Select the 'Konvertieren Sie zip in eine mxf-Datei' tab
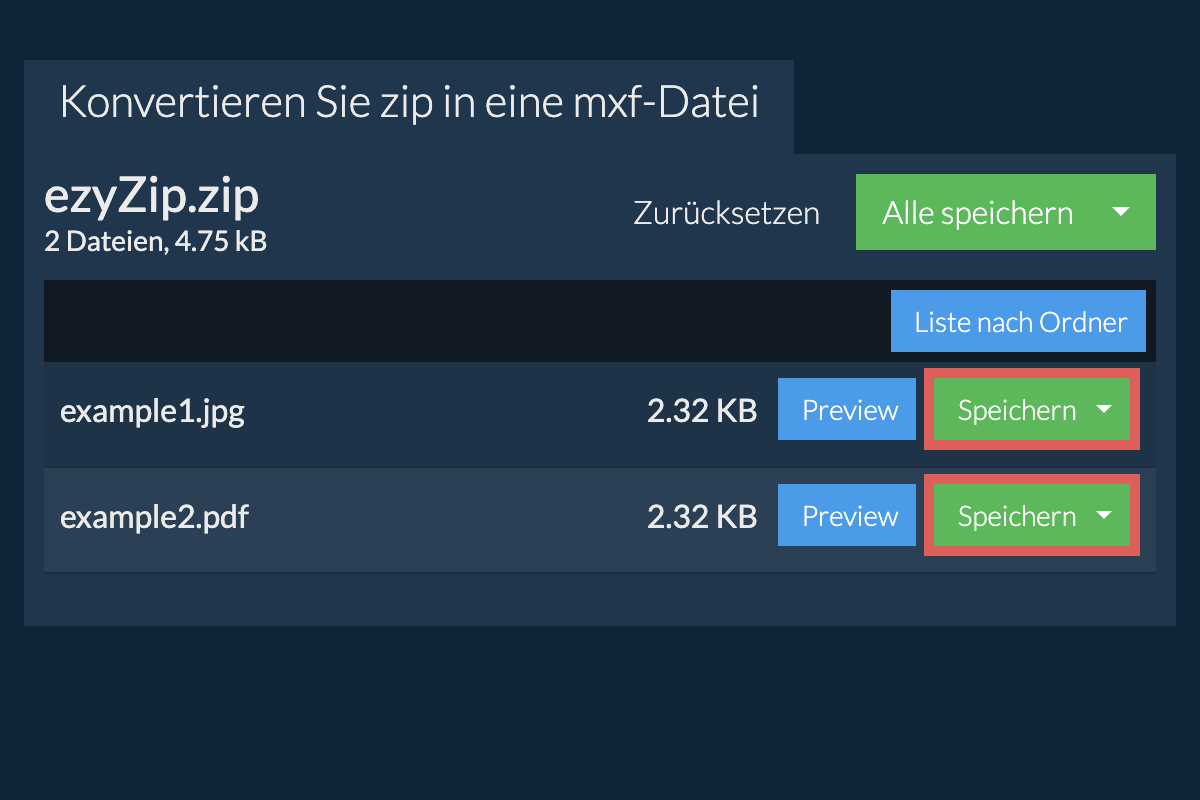Viewport: 1200px width, 800px height. 408,104
